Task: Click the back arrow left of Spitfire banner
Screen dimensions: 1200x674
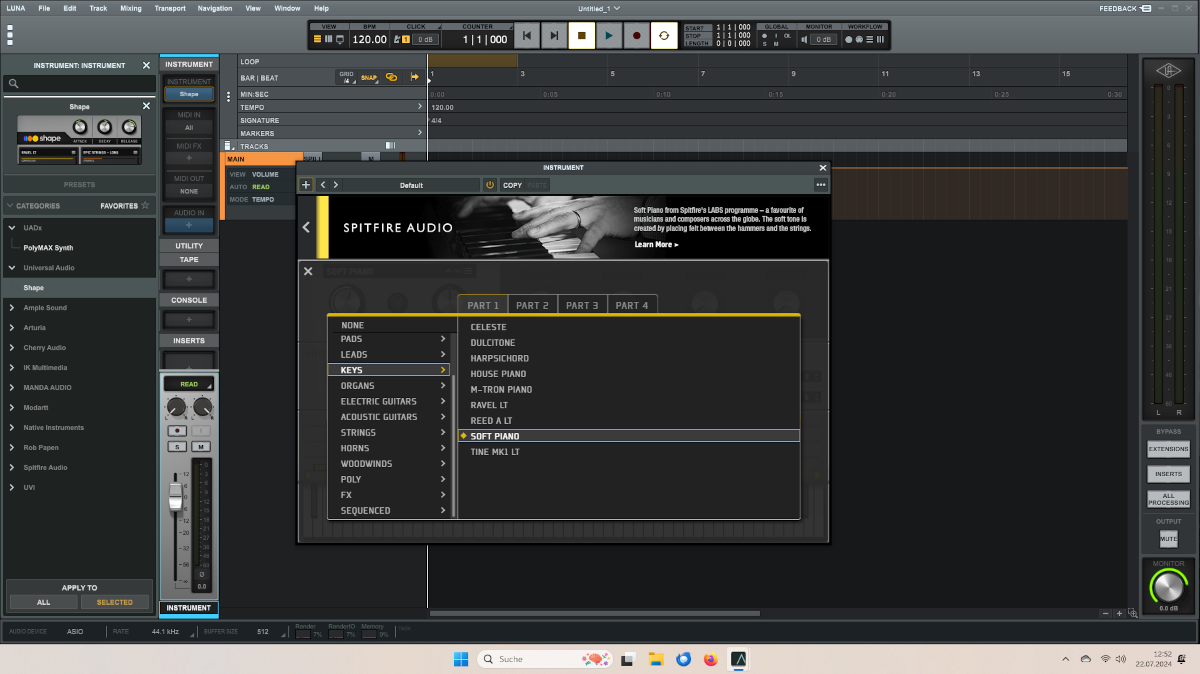Action: click(x=306, y=227)
